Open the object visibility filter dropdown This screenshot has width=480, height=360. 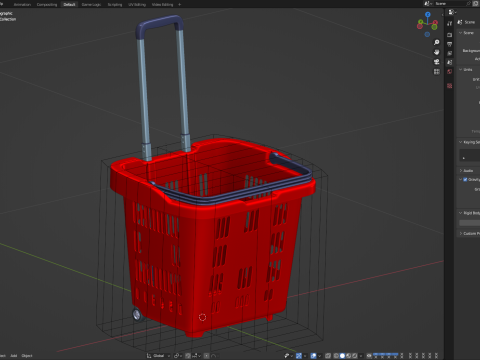pyautogui.click(x=289, y=356)
